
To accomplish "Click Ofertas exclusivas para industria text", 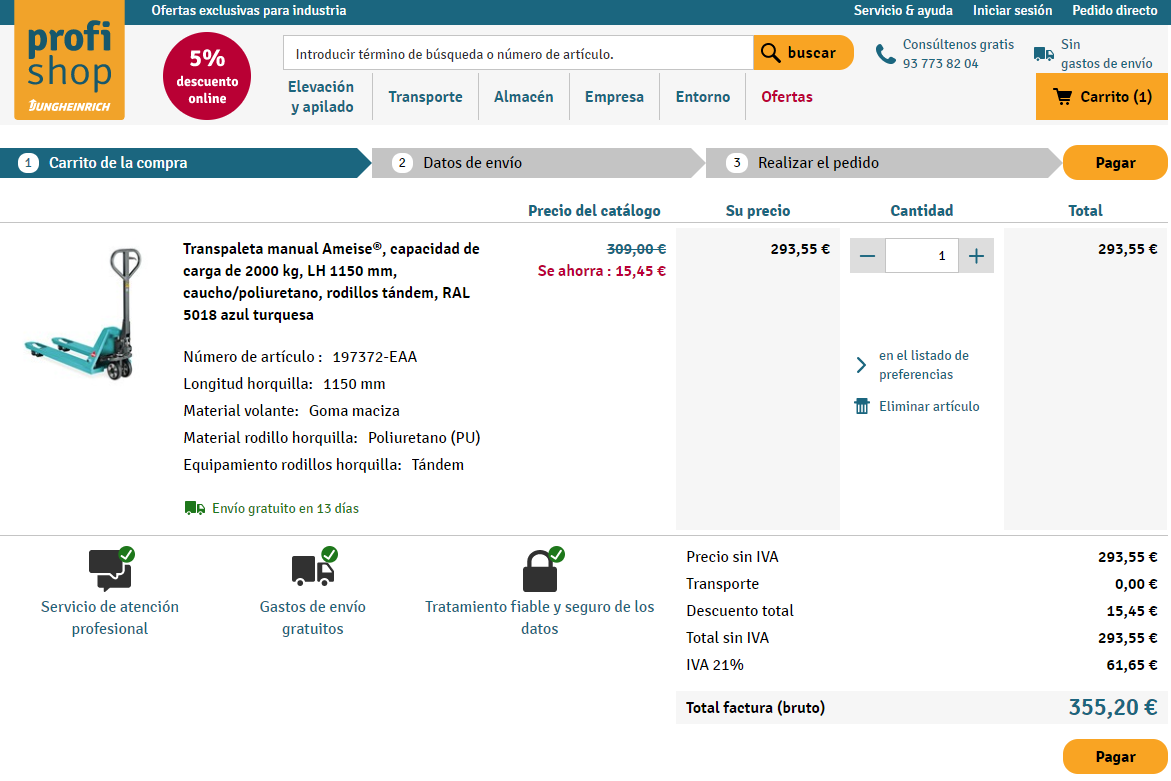I will coord(249,10).
